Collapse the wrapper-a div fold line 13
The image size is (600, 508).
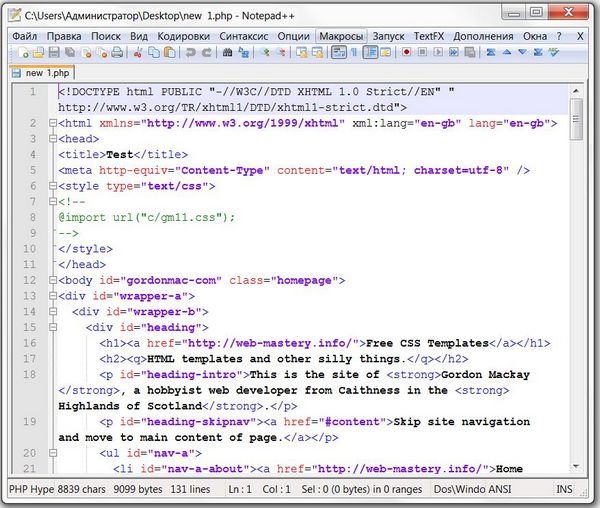click(x=53, y=296)
